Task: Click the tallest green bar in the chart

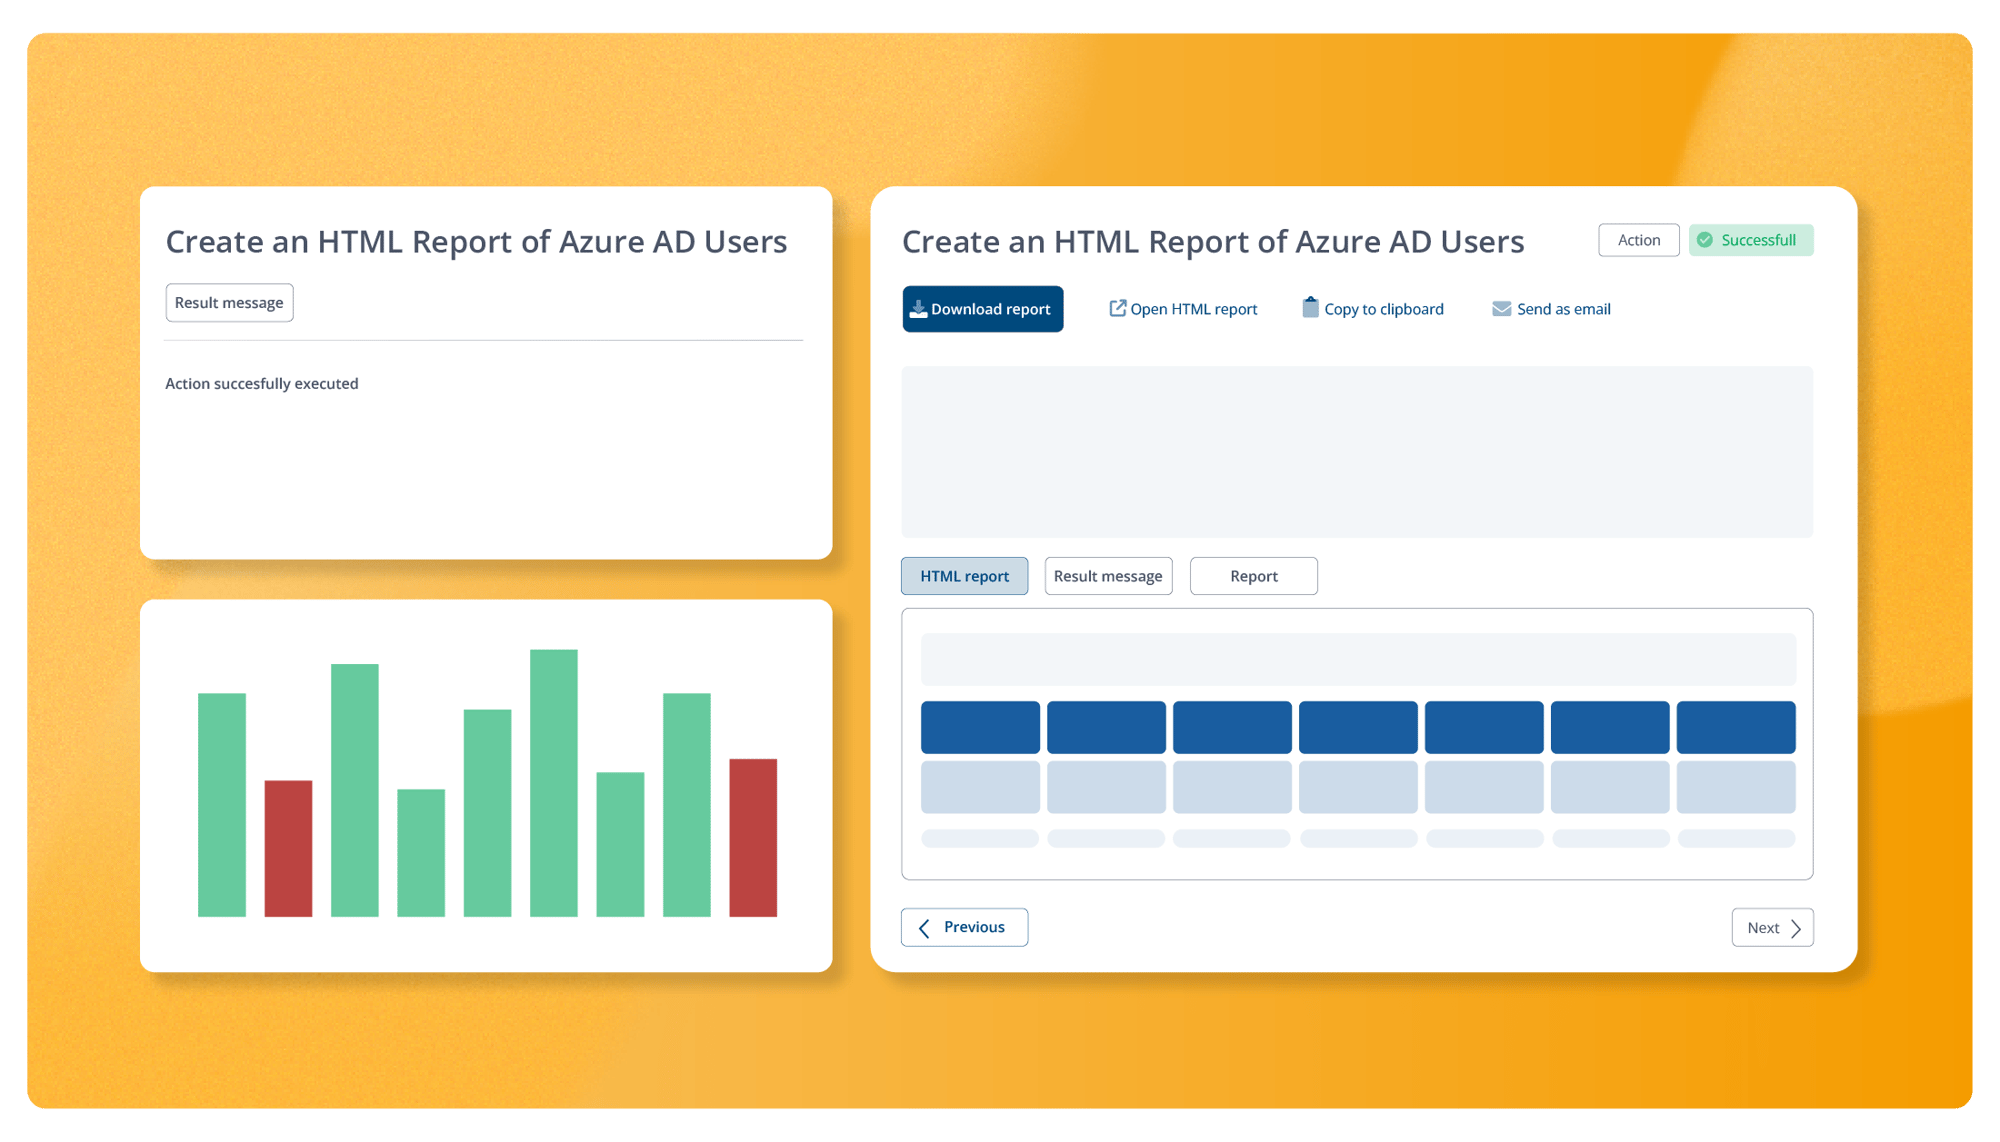Action: 553,783
